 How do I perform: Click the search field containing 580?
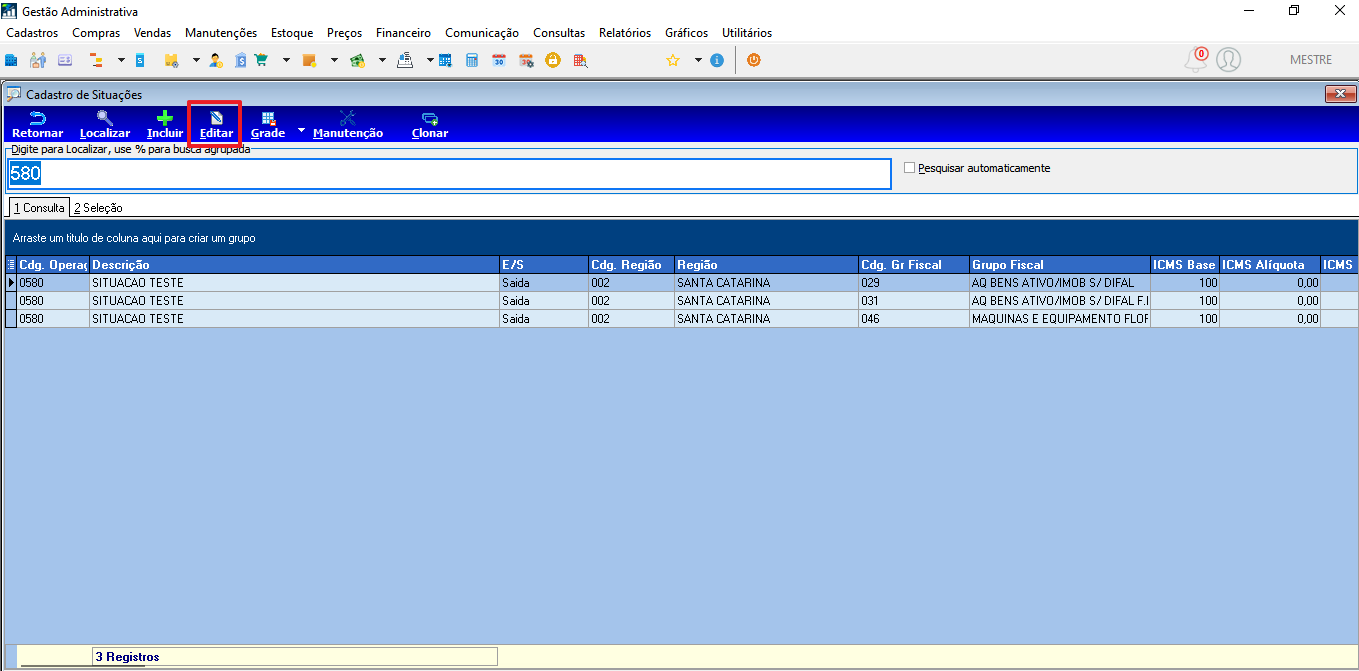449,173
